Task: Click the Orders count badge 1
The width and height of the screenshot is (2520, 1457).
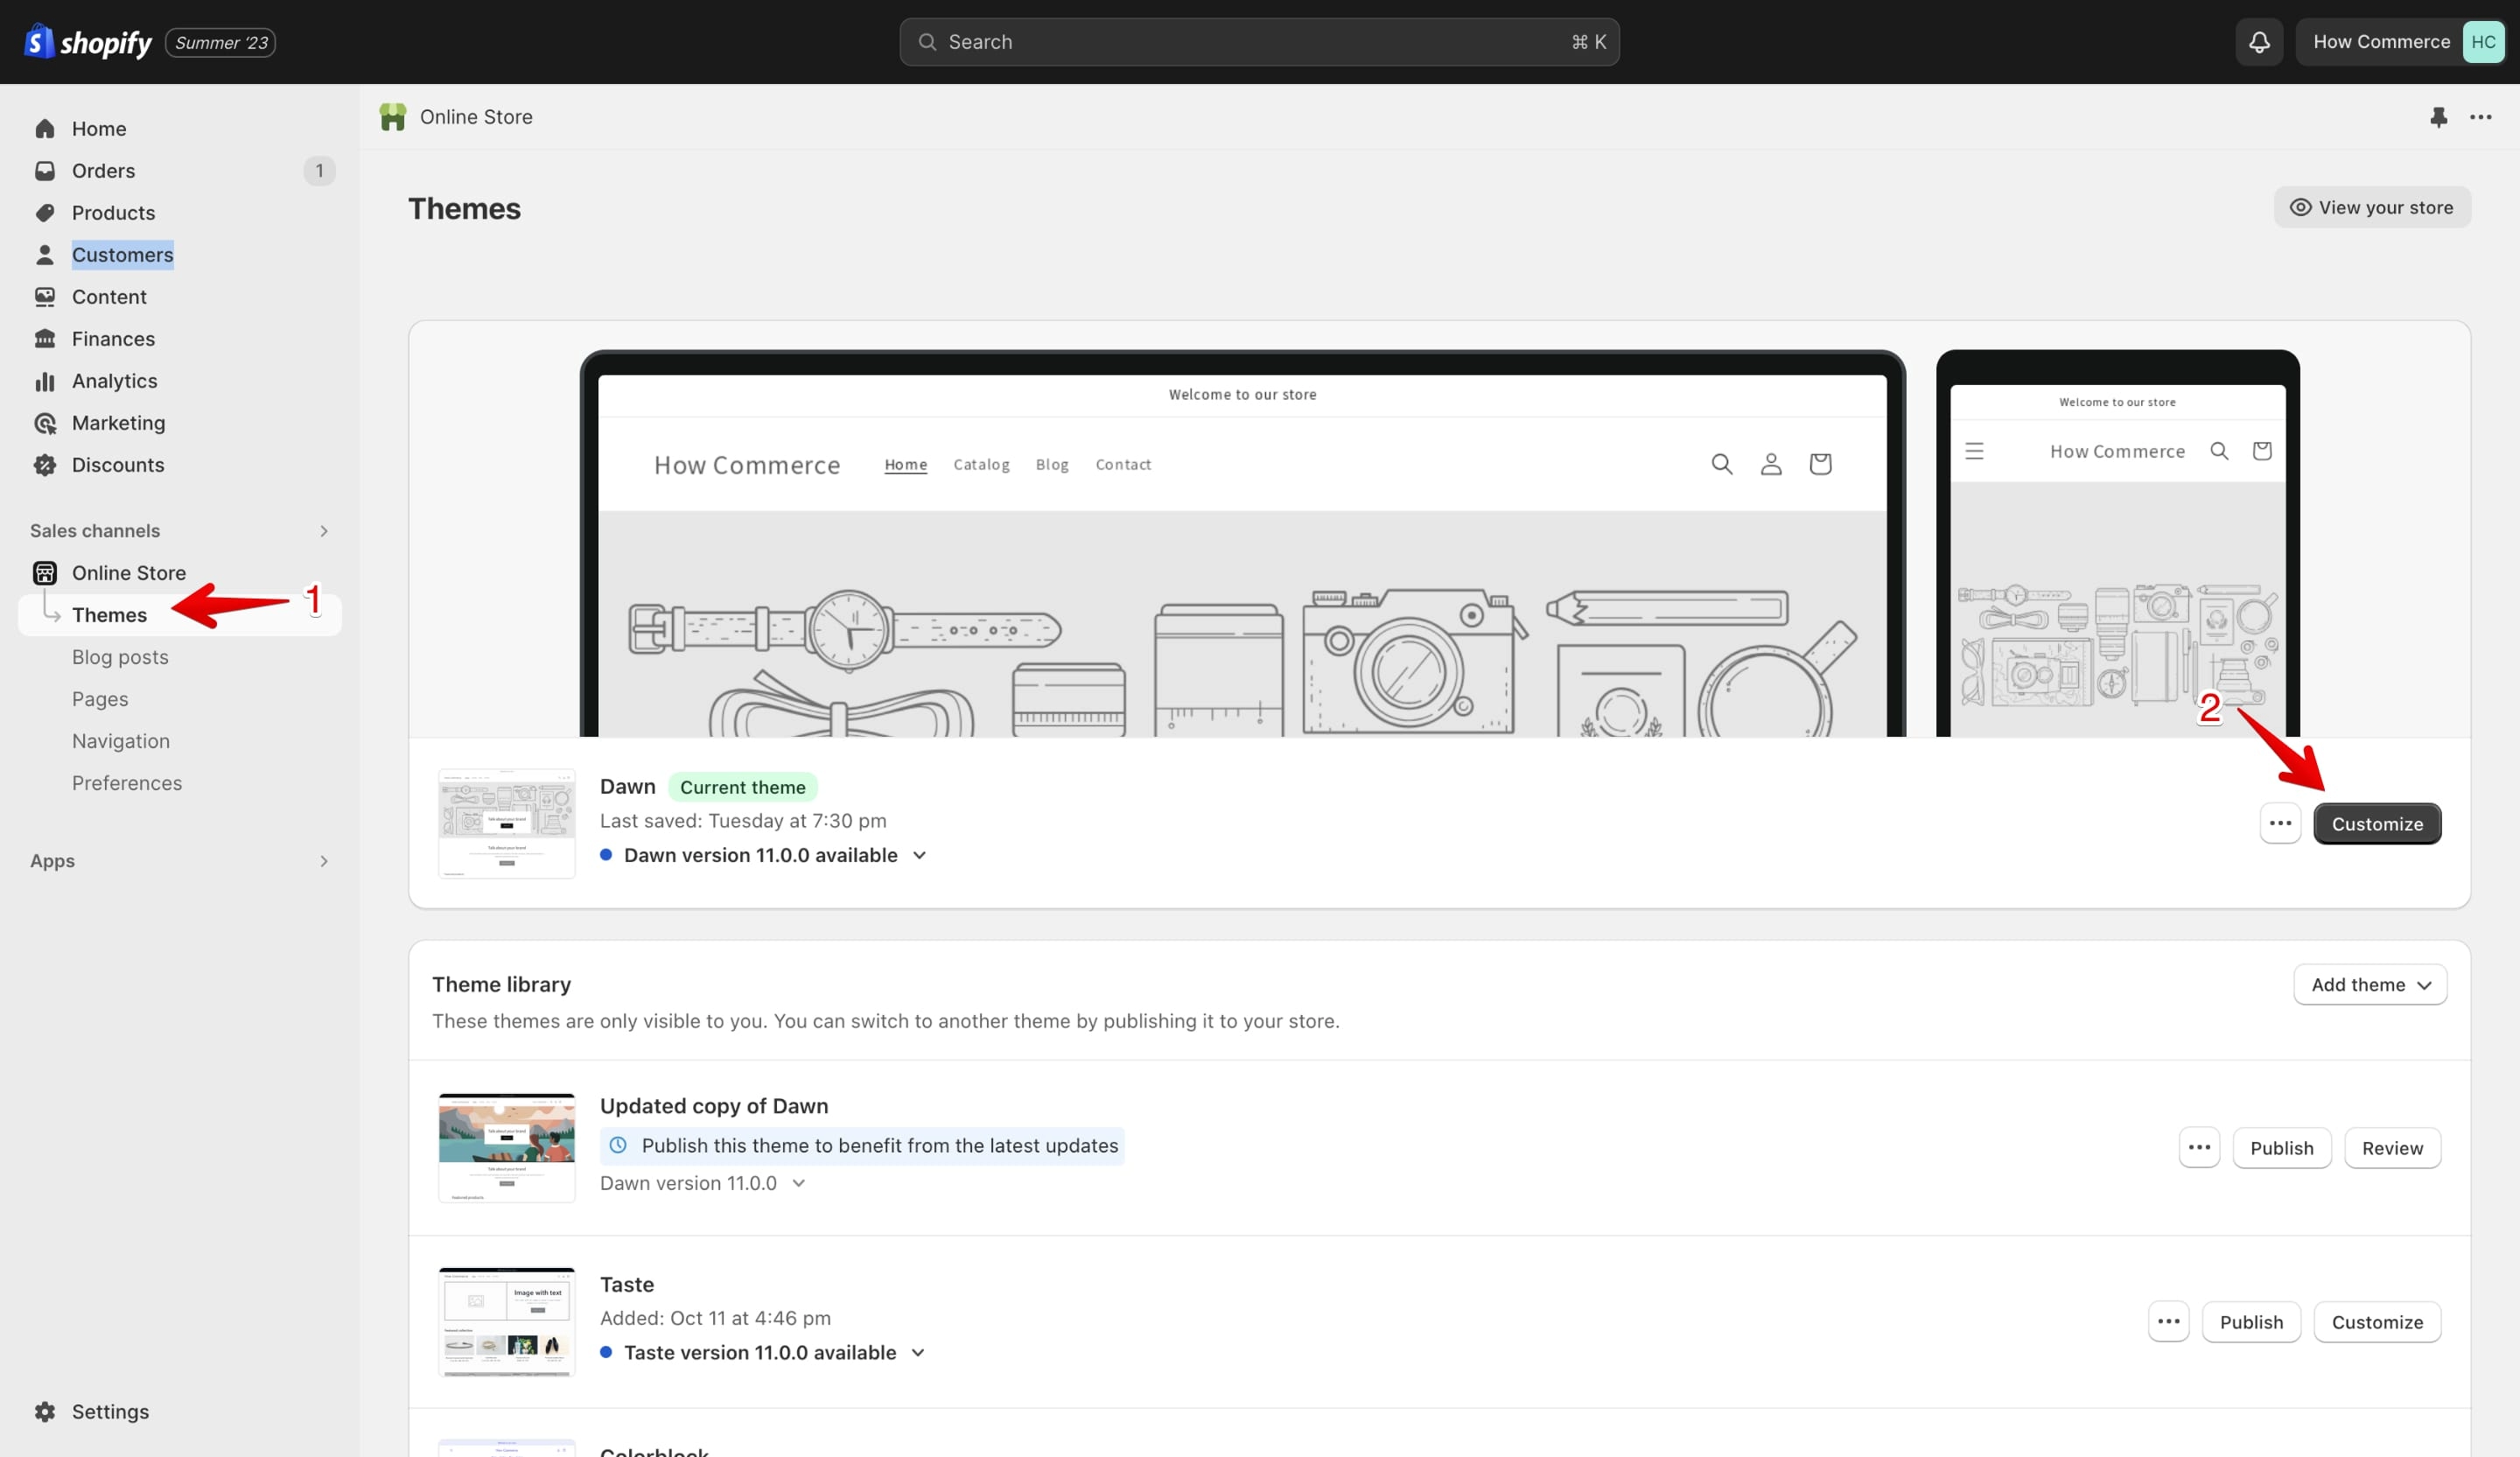Action: pos(319,171)
